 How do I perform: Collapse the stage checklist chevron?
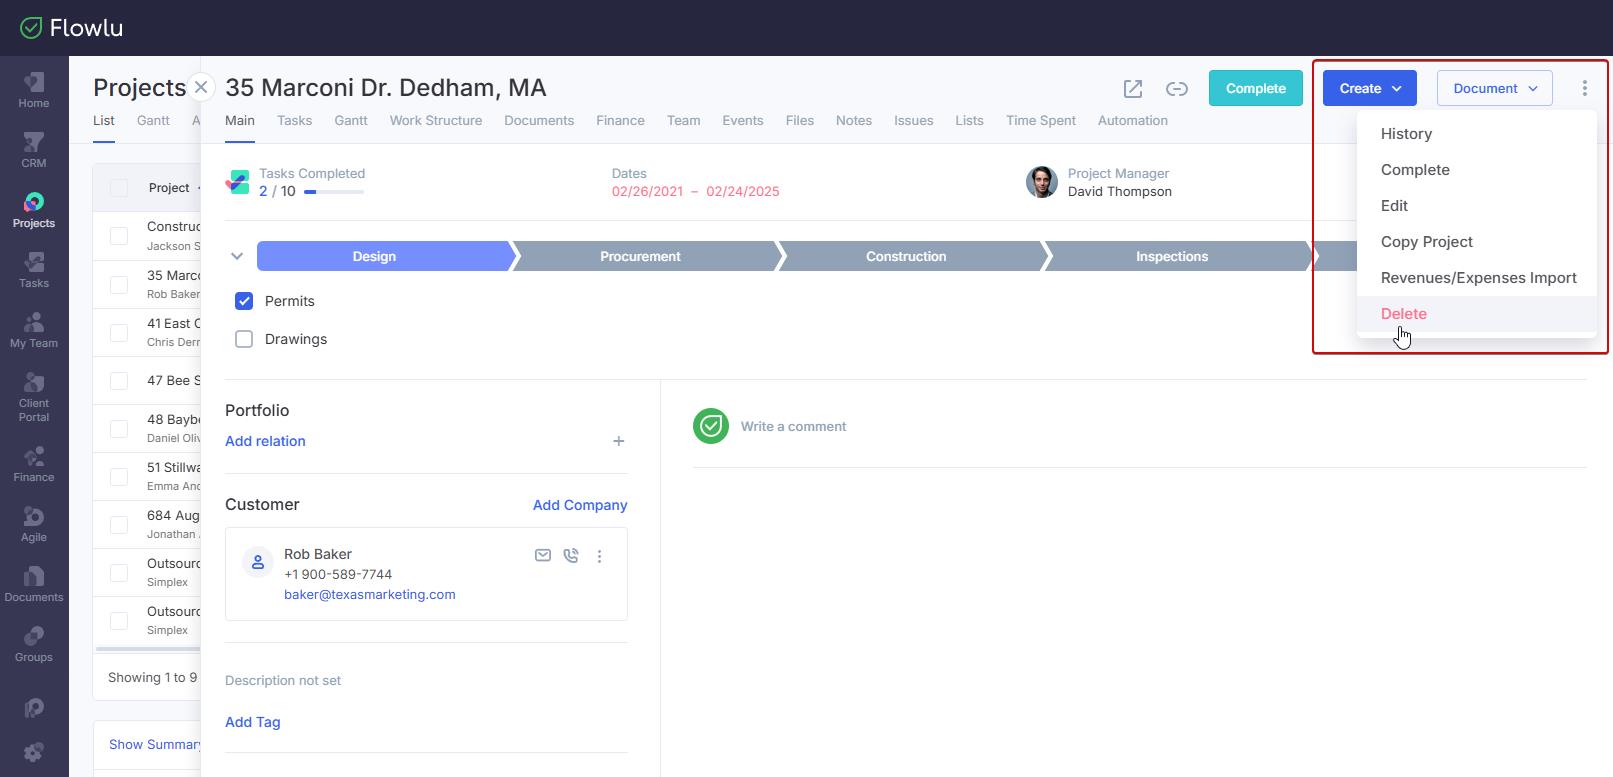click(237, 256)
